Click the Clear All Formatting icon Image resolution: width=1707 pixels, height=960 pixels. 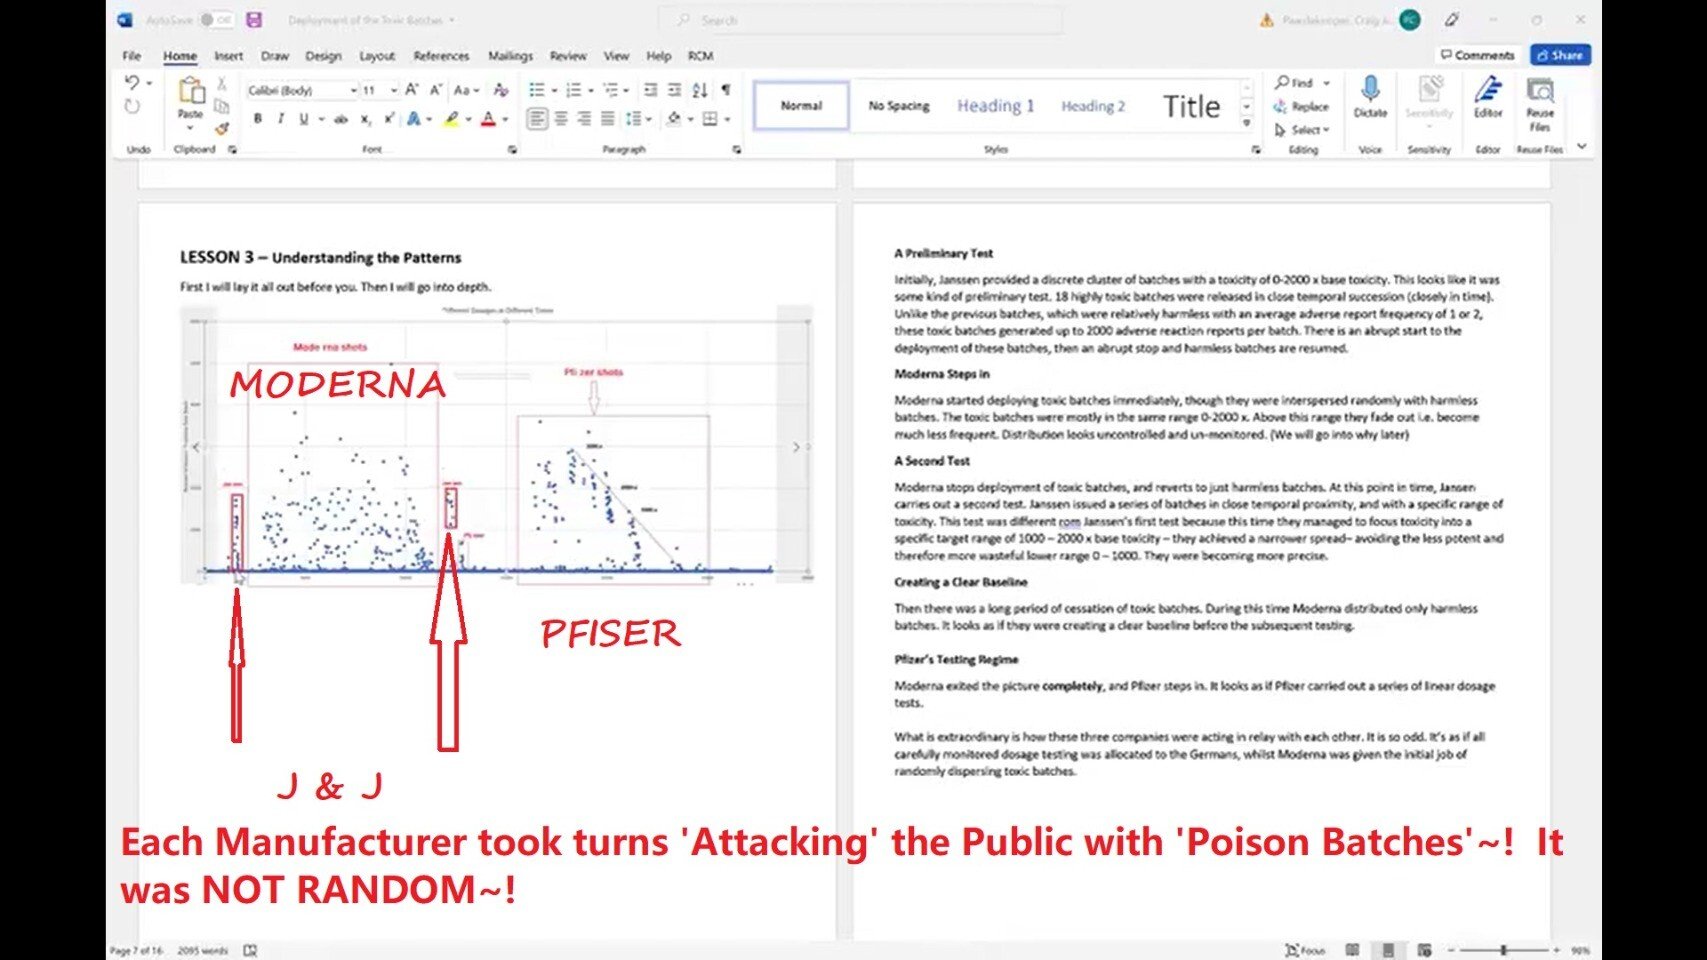tap(501, 90)
